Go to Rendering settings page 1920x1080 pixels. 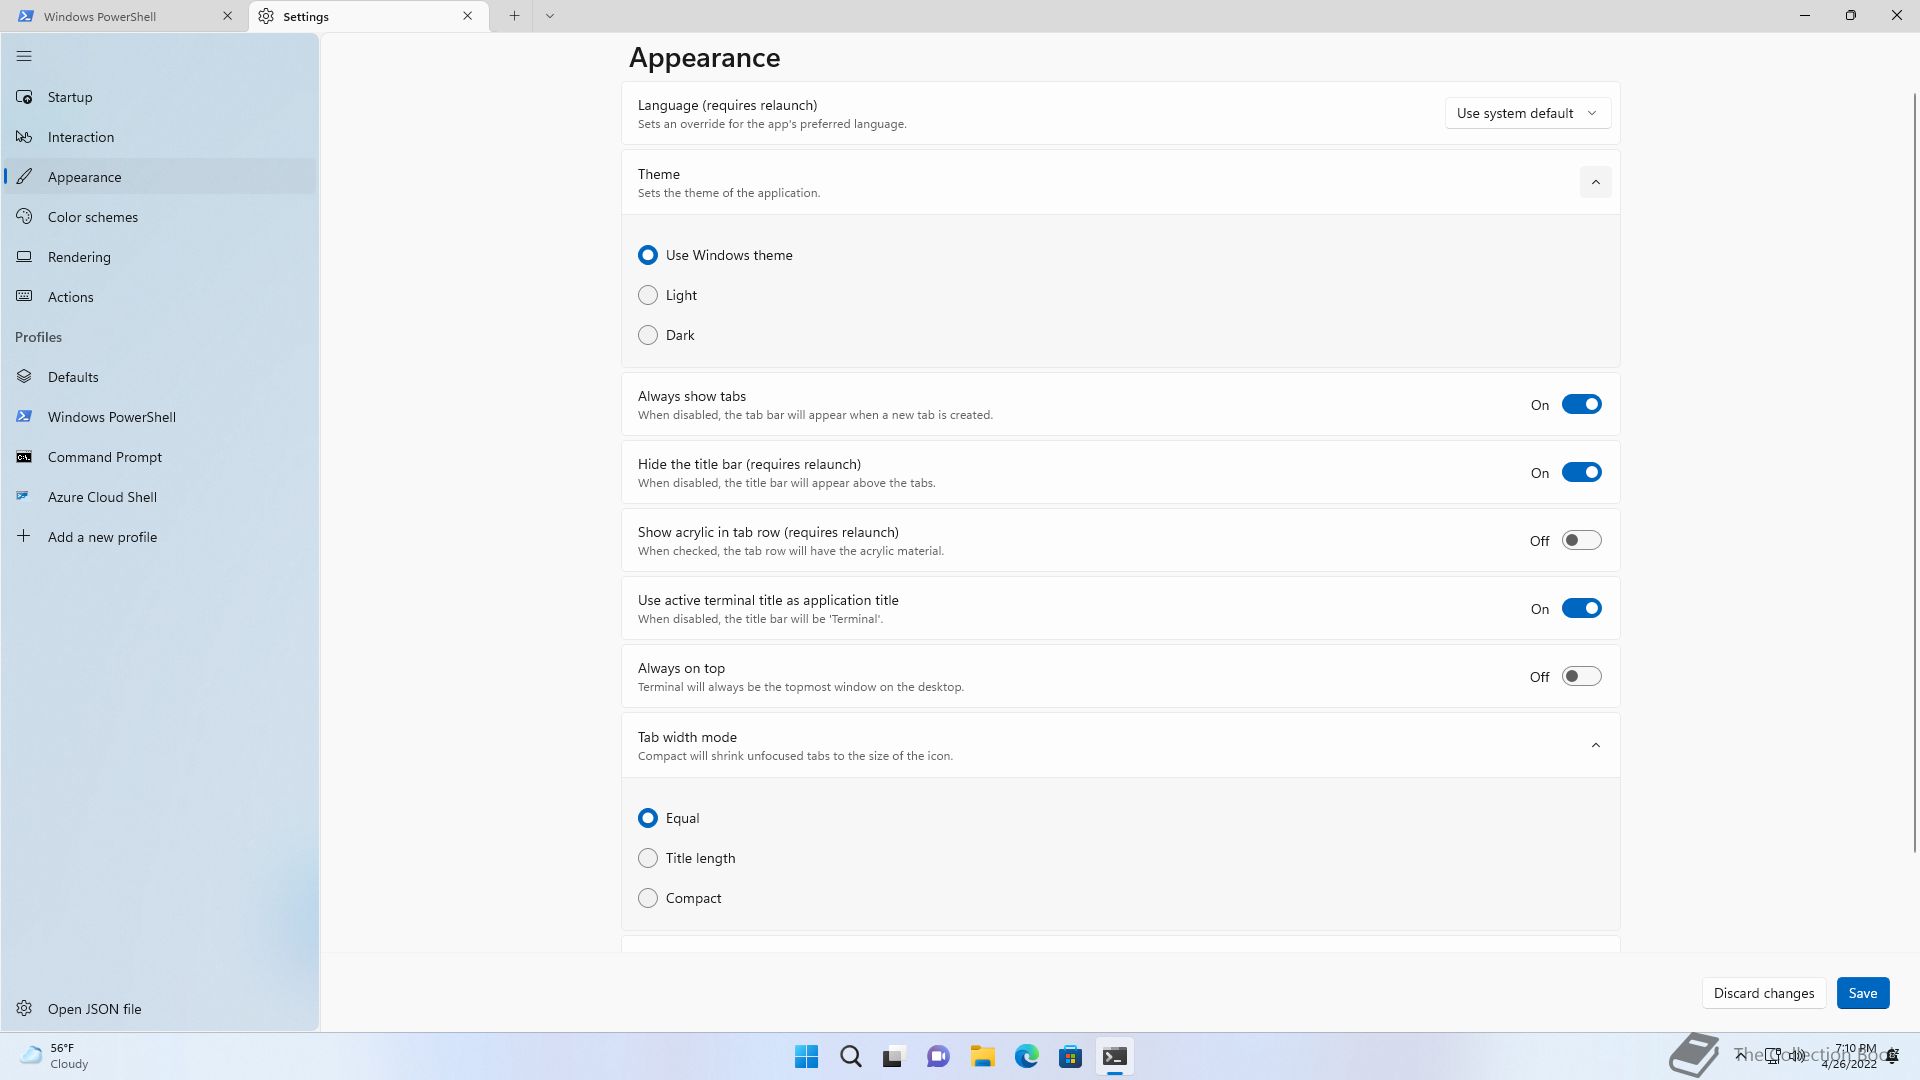(x=160, y=257)
